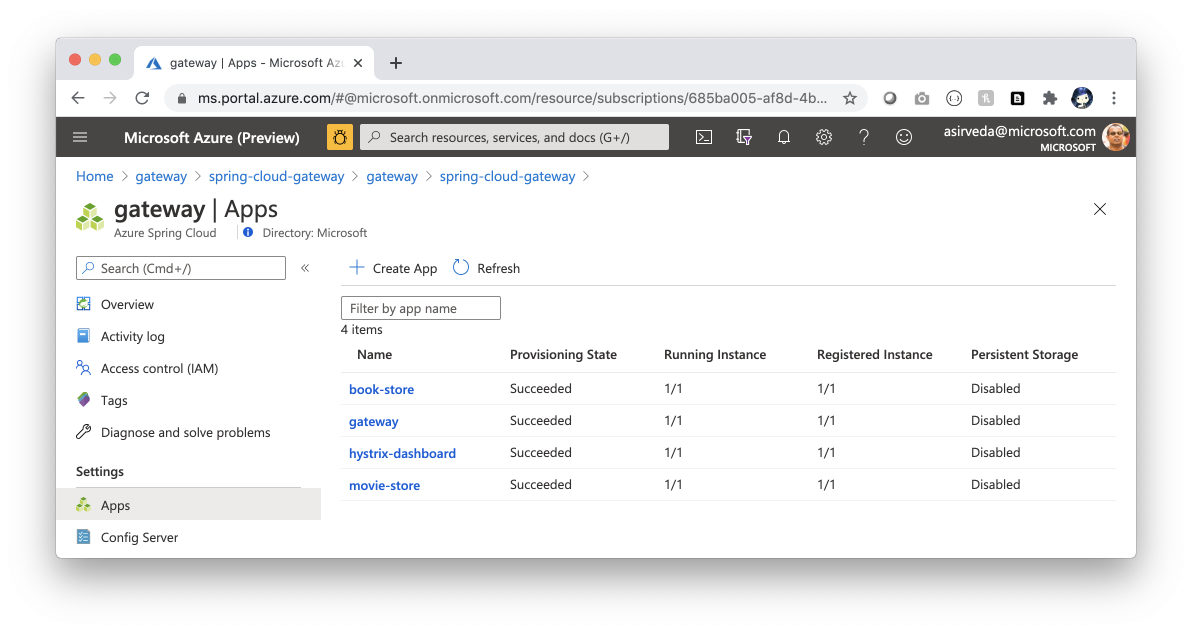Click the browser address bar
The height and width of the screenshot is (632, 1192).
[512, 98]
